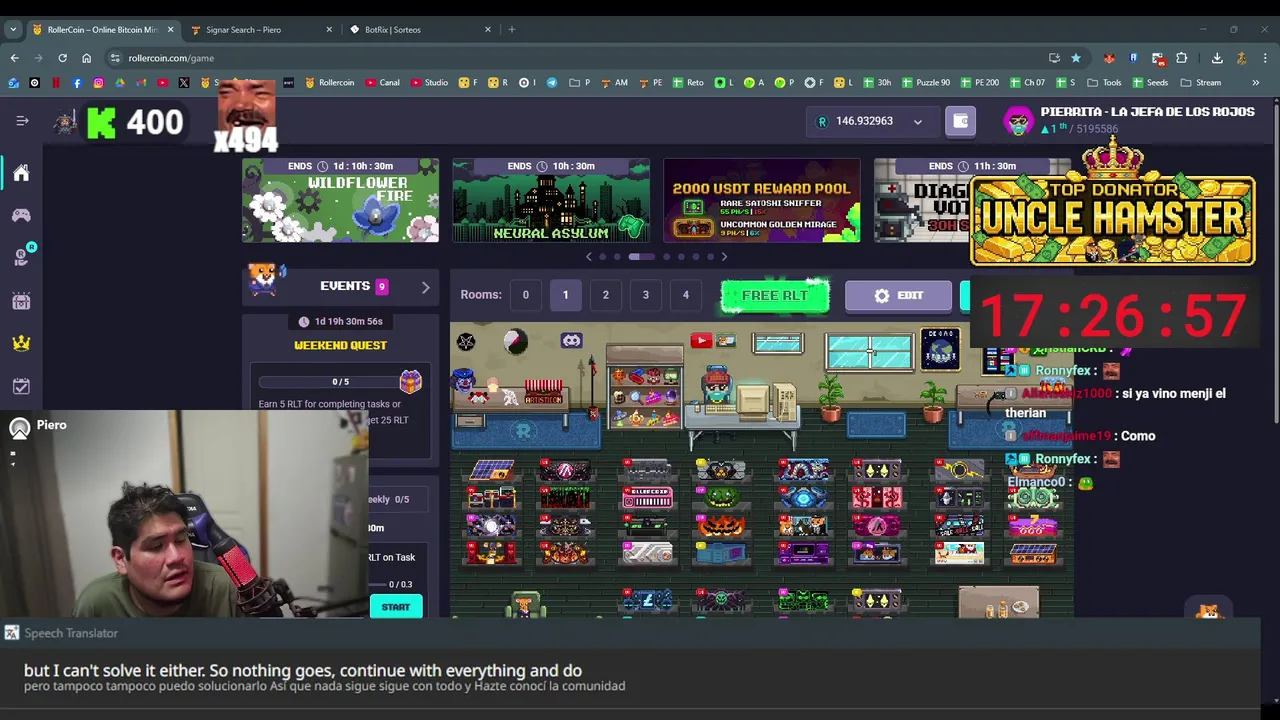The width and height of the screenshot is (1280, 720).
Task: Open the RLT rewards hand icon in sidebar
Action: pos(22,257)
